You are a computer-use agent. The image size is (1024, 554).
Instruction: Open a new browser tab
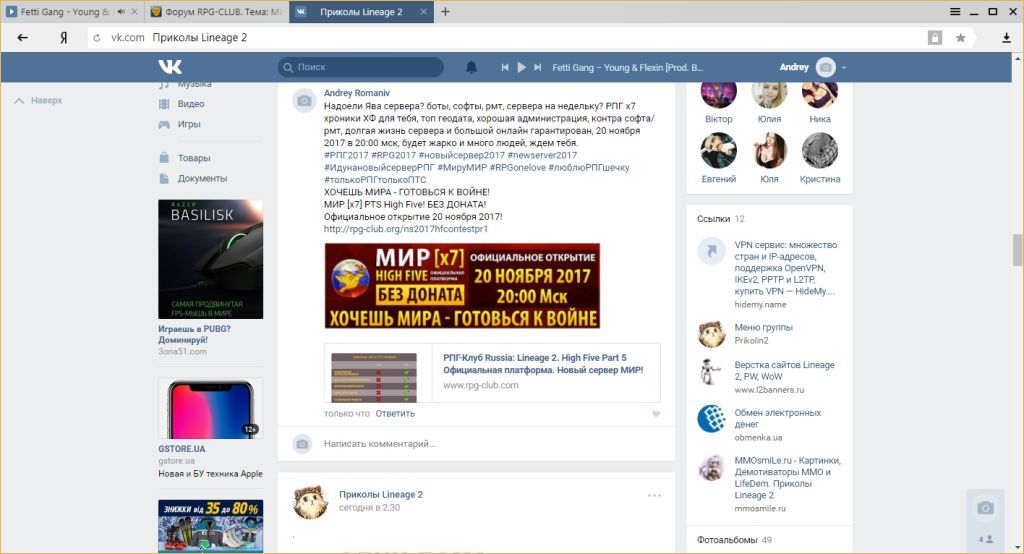pos(445,12)
